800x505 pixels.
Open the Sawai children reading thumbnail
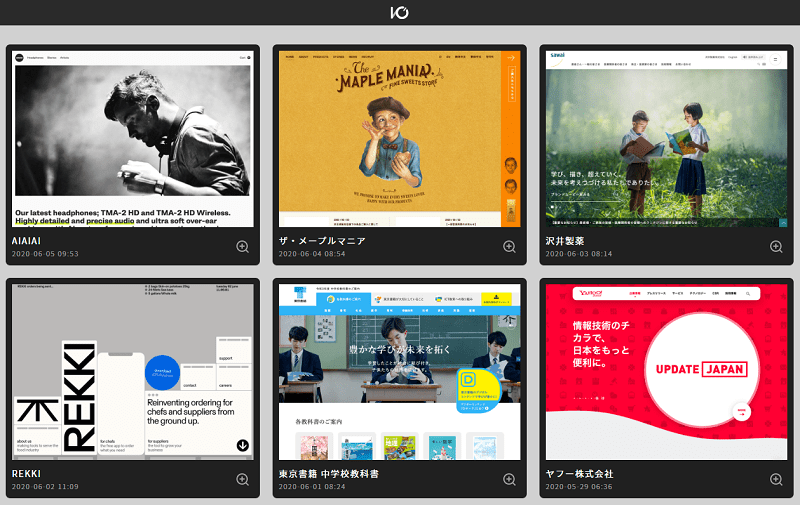tap(666, 139)
